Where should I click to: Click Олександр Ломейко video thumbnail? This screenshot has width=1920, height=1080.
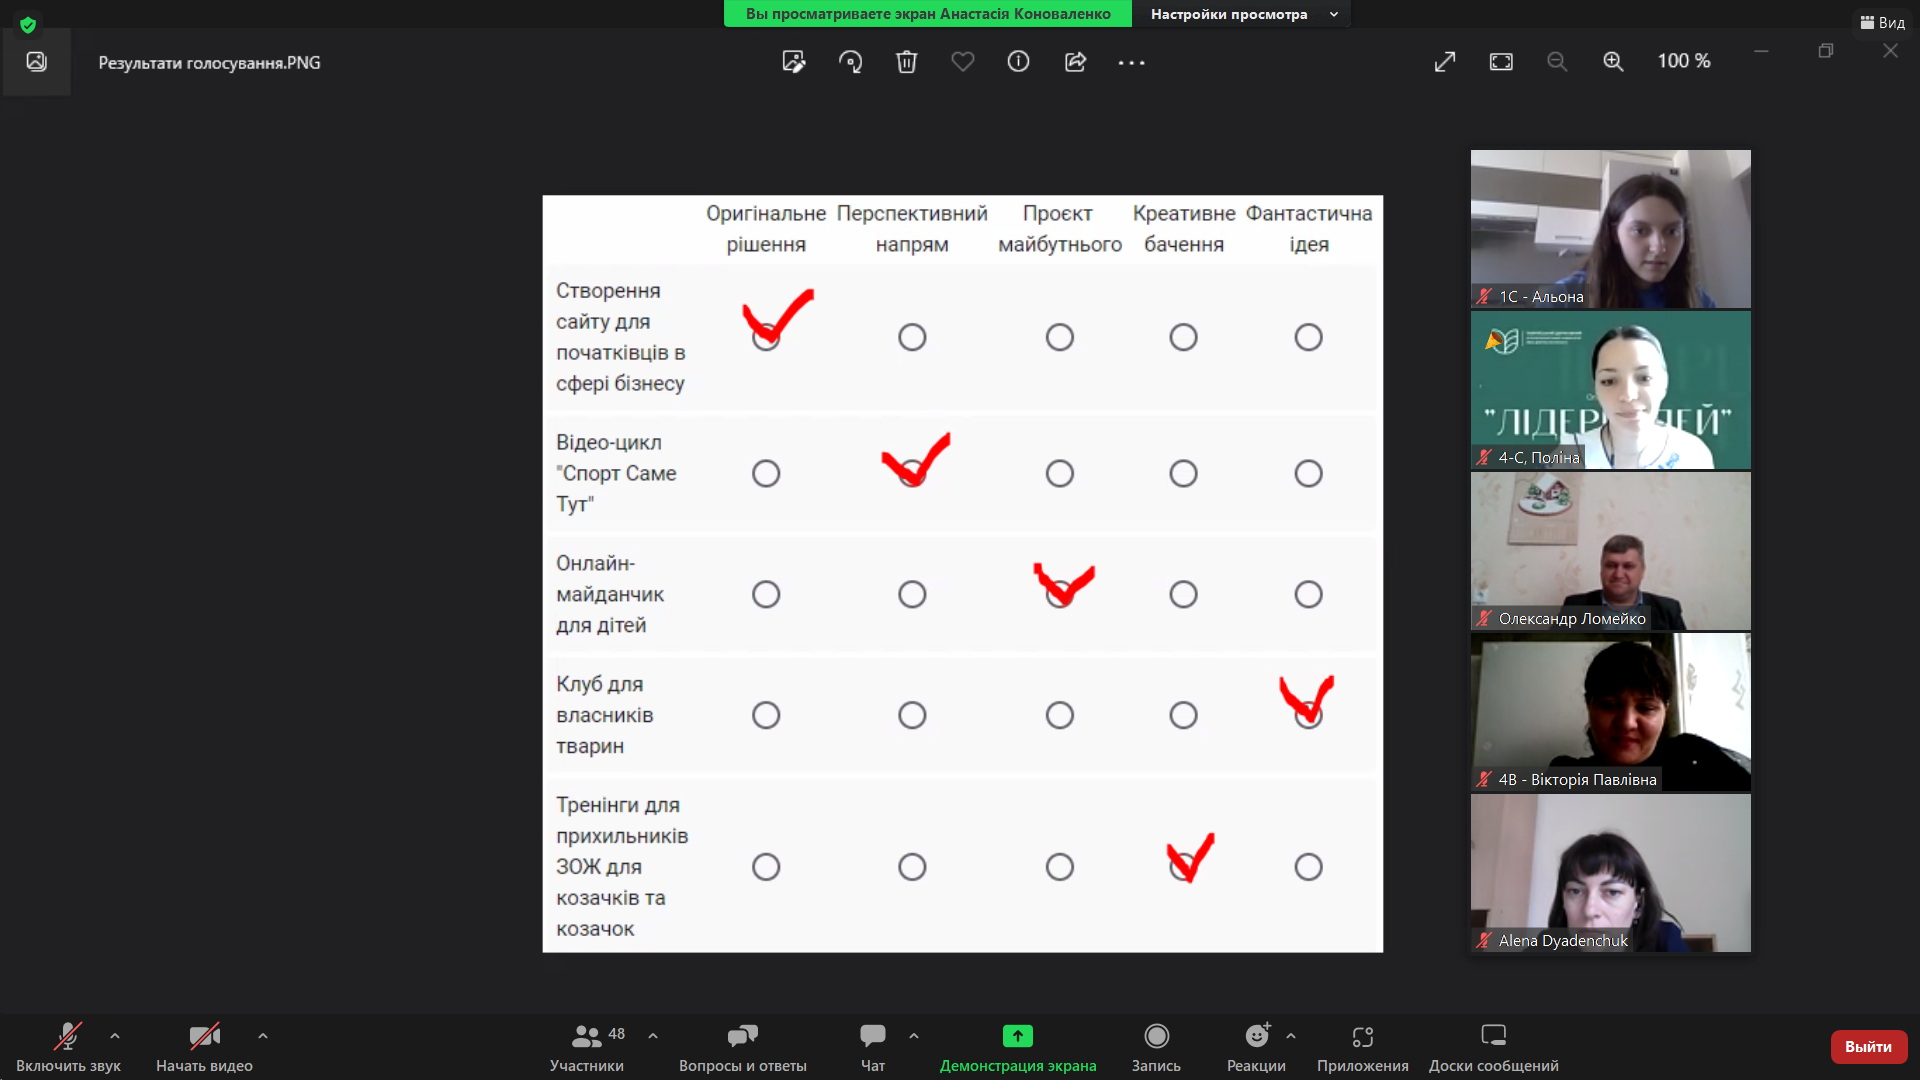click(x=1610, y=551)
